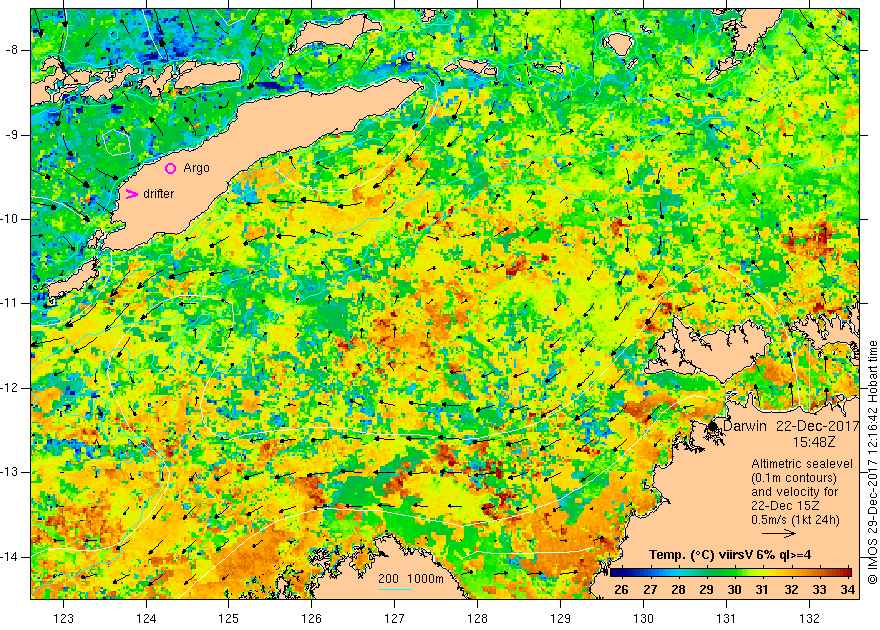
Task: Click latitude axis label -8
Action: click(11, 50)
